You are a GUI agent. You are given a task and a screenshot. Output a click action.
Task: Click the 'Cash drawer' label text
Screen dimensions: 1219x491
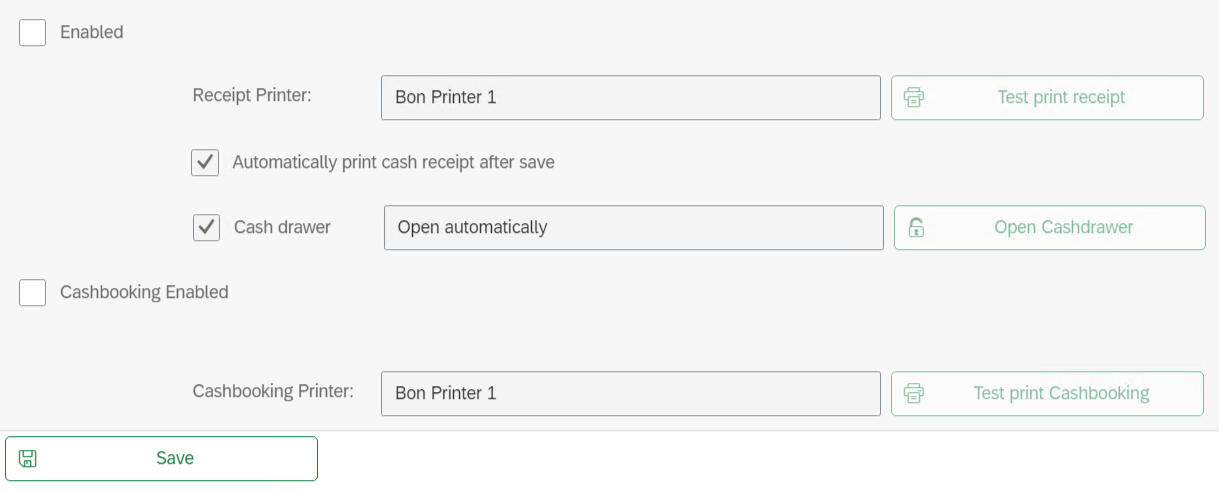pos(282,228)
